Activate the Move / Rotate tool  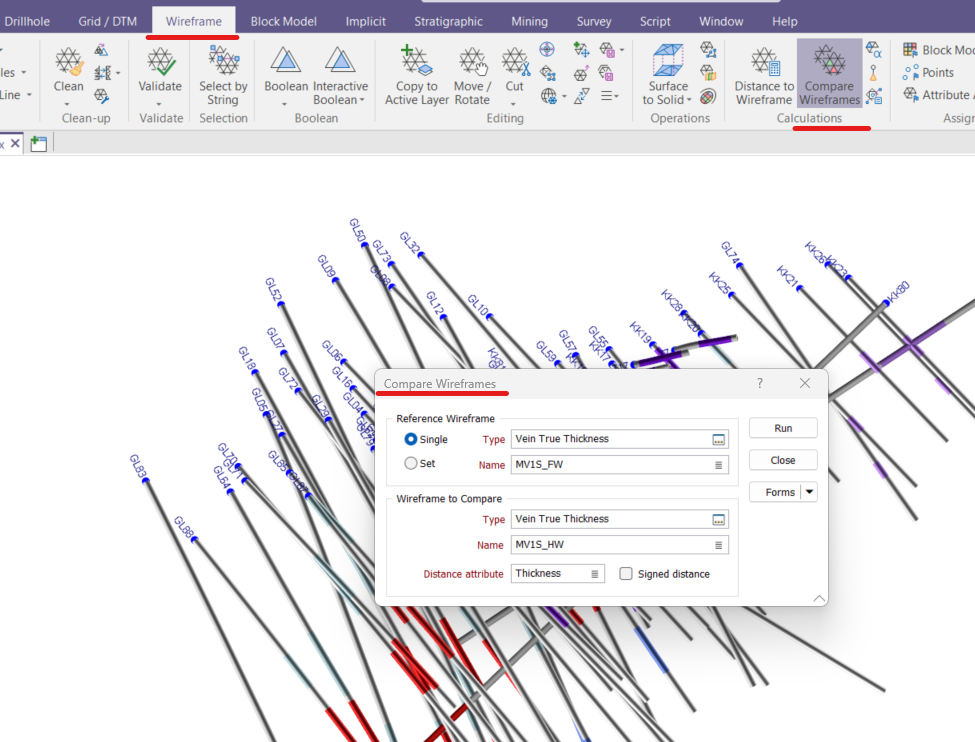tap(472, 75)
